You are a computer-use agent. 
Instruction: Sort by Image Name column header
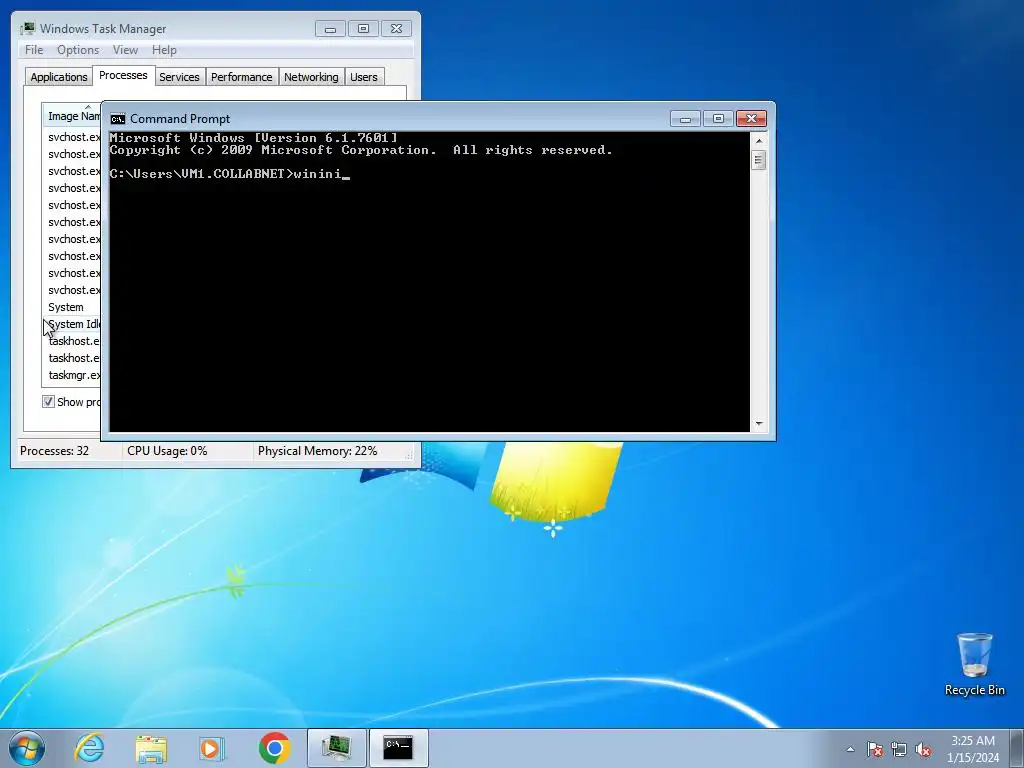tap(72, 116)
